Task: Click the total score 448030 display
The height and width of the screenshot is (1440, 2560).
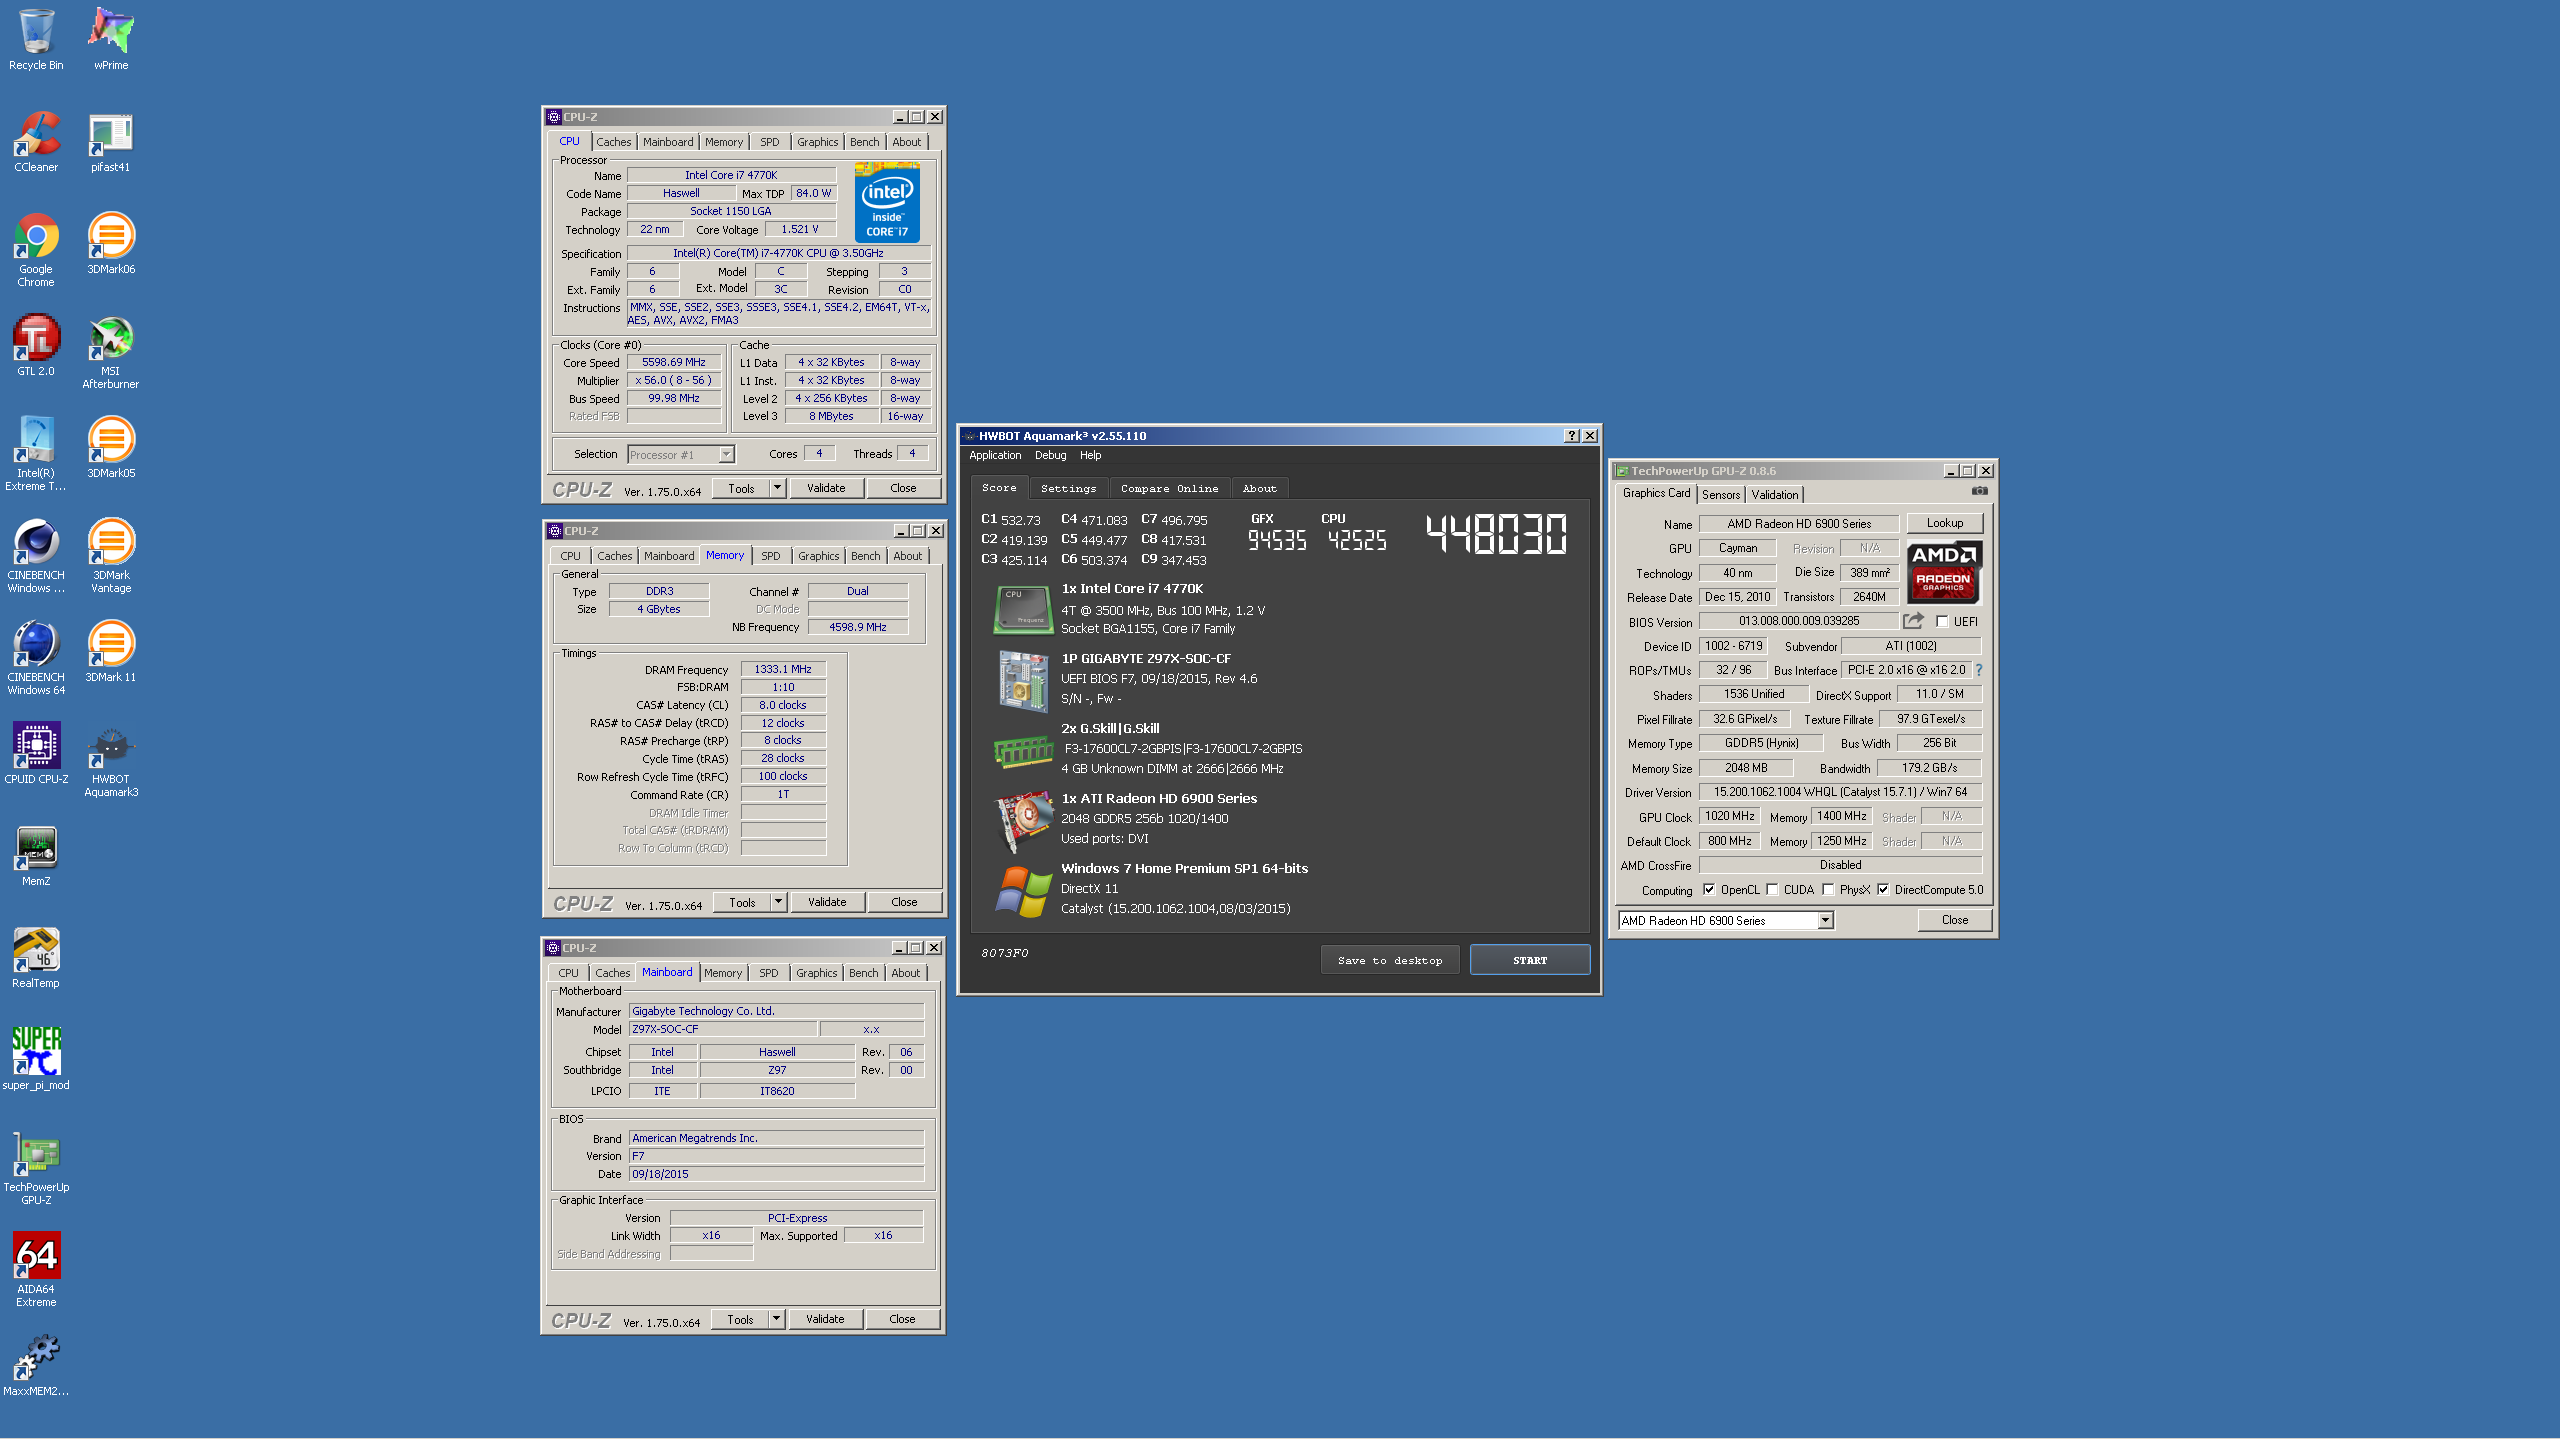Action: pyautogui.click(x=1496, y=534)
